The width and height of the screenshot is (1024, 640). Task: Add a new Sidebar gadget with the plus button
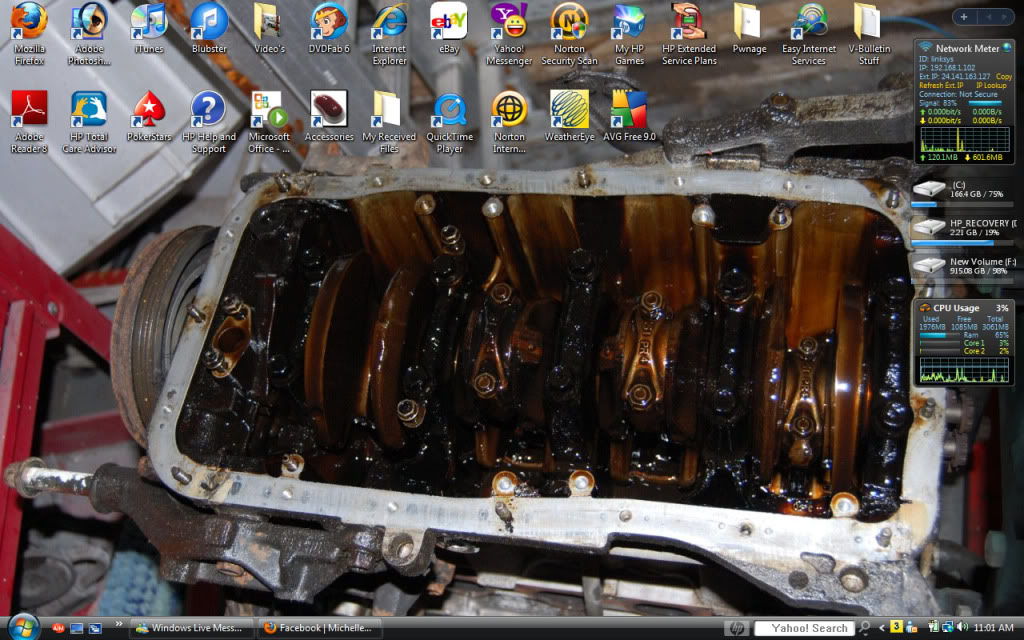tap(964, 17)
